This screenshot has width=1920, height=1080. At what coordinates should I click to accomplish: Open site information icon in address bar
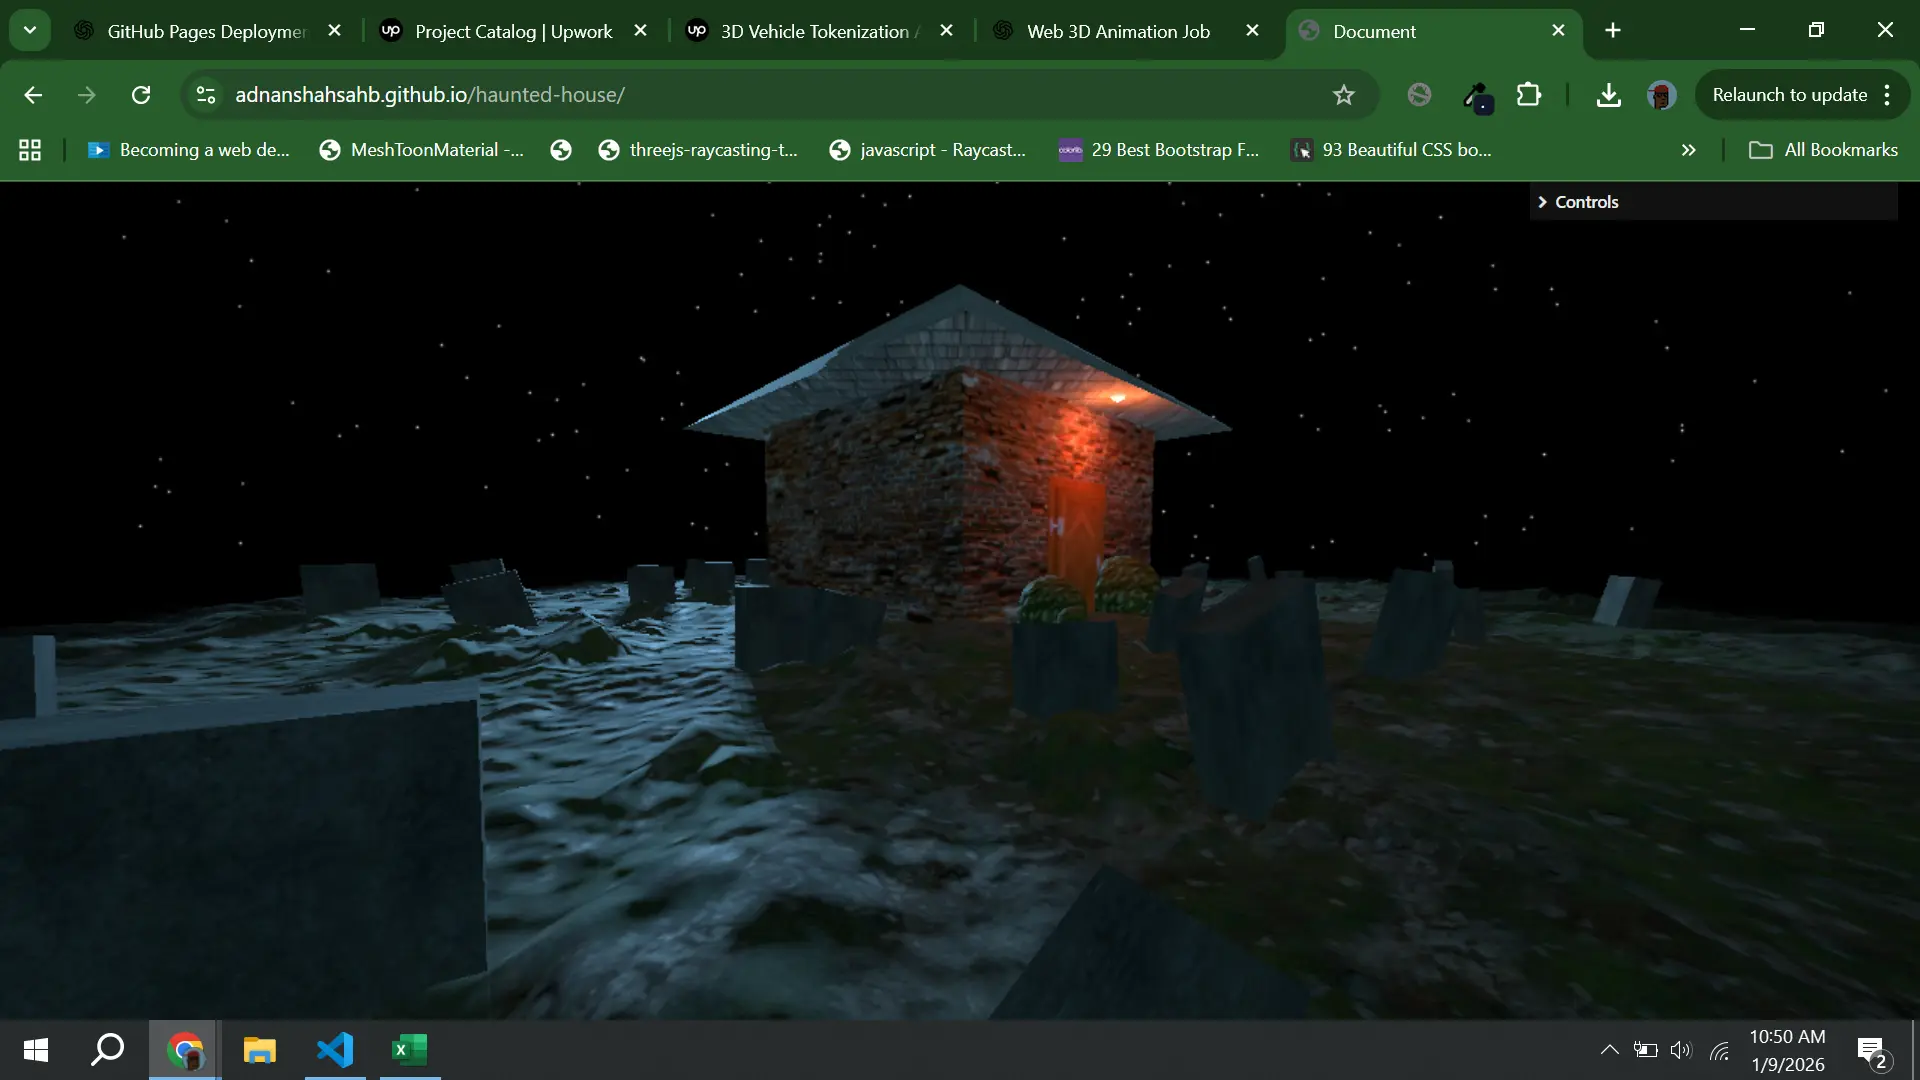point(206,95)
